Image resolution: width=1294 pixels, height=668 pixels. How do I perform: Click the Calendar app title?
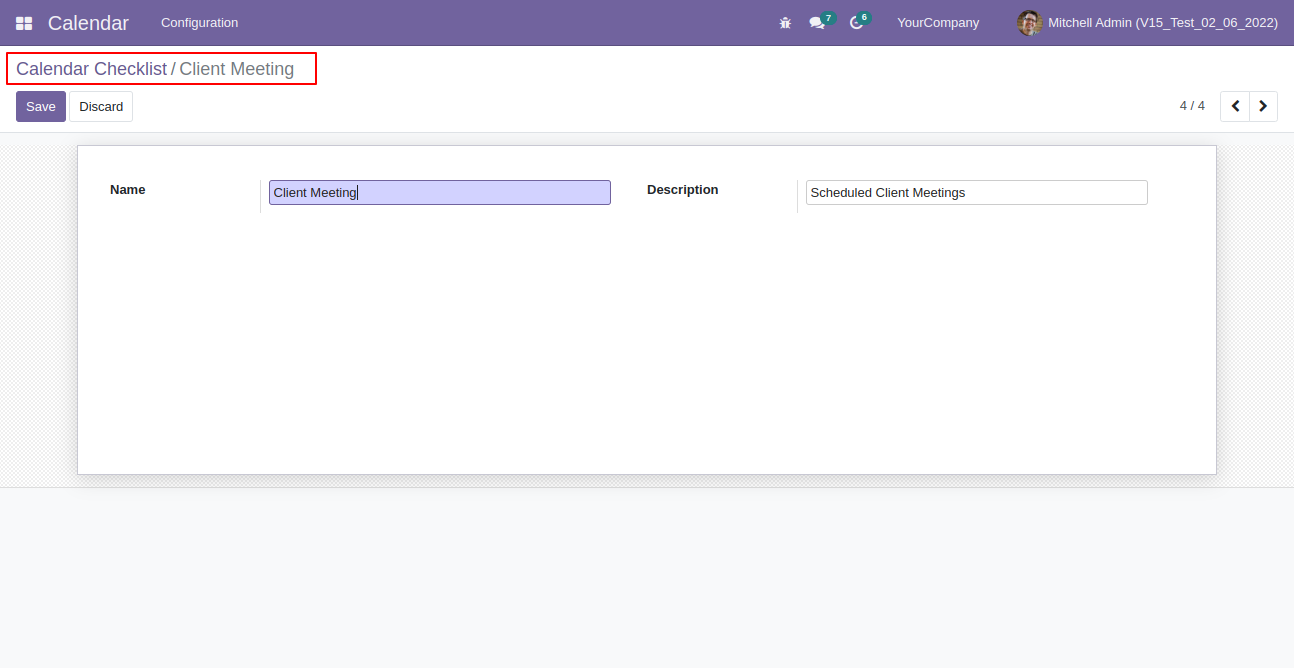pos(88,23)
